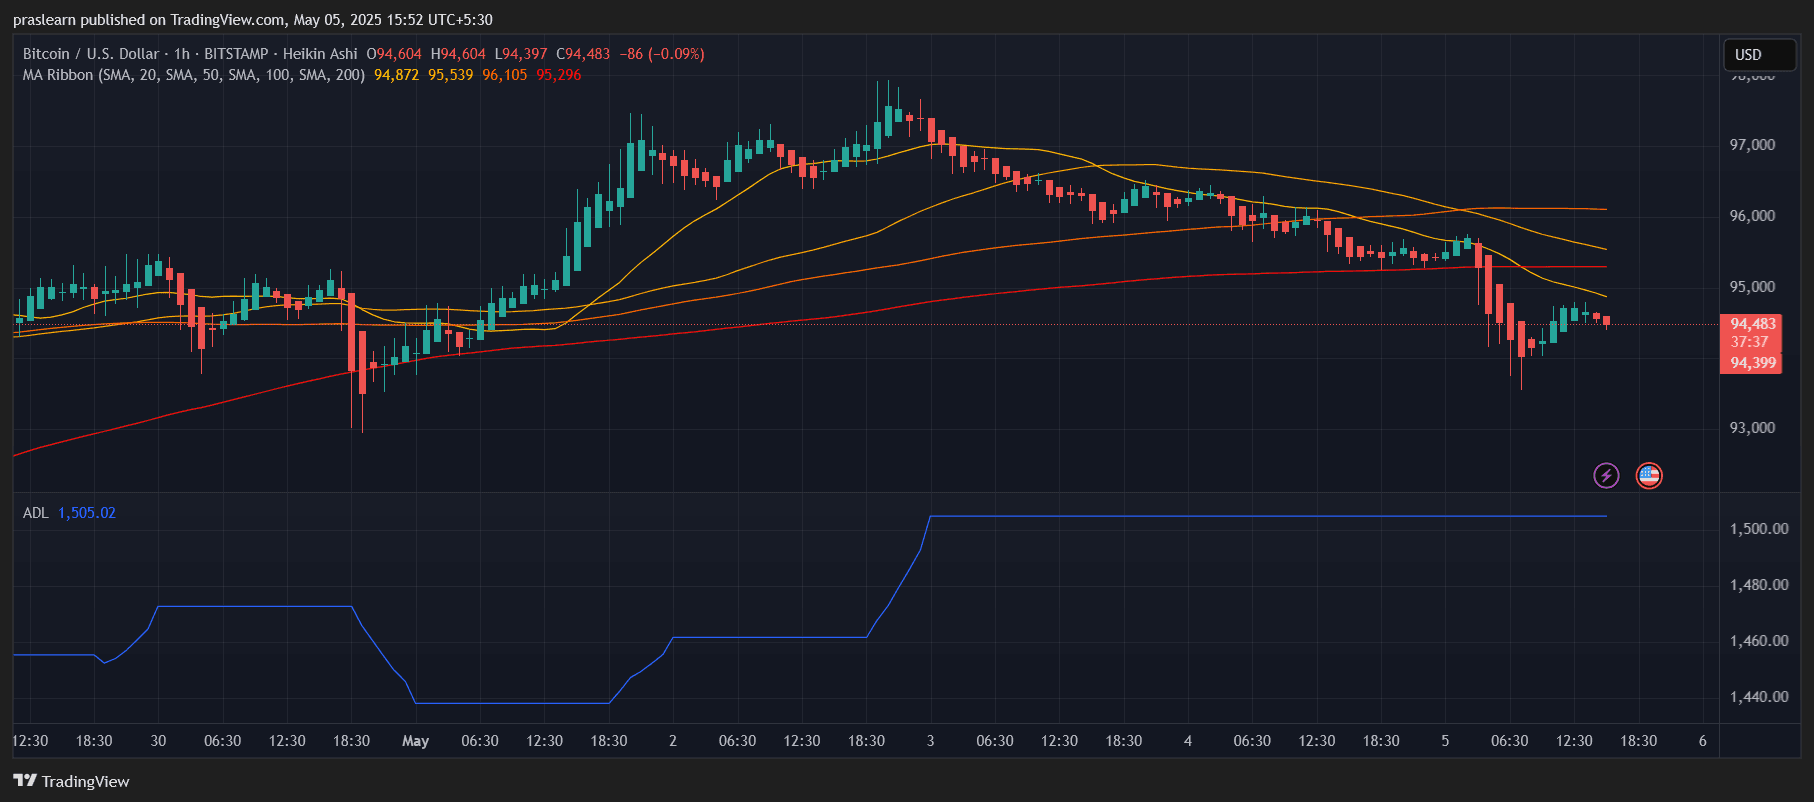Click the red SMA 200 value 95,296
1814x802 pixels.
point(558,75)
